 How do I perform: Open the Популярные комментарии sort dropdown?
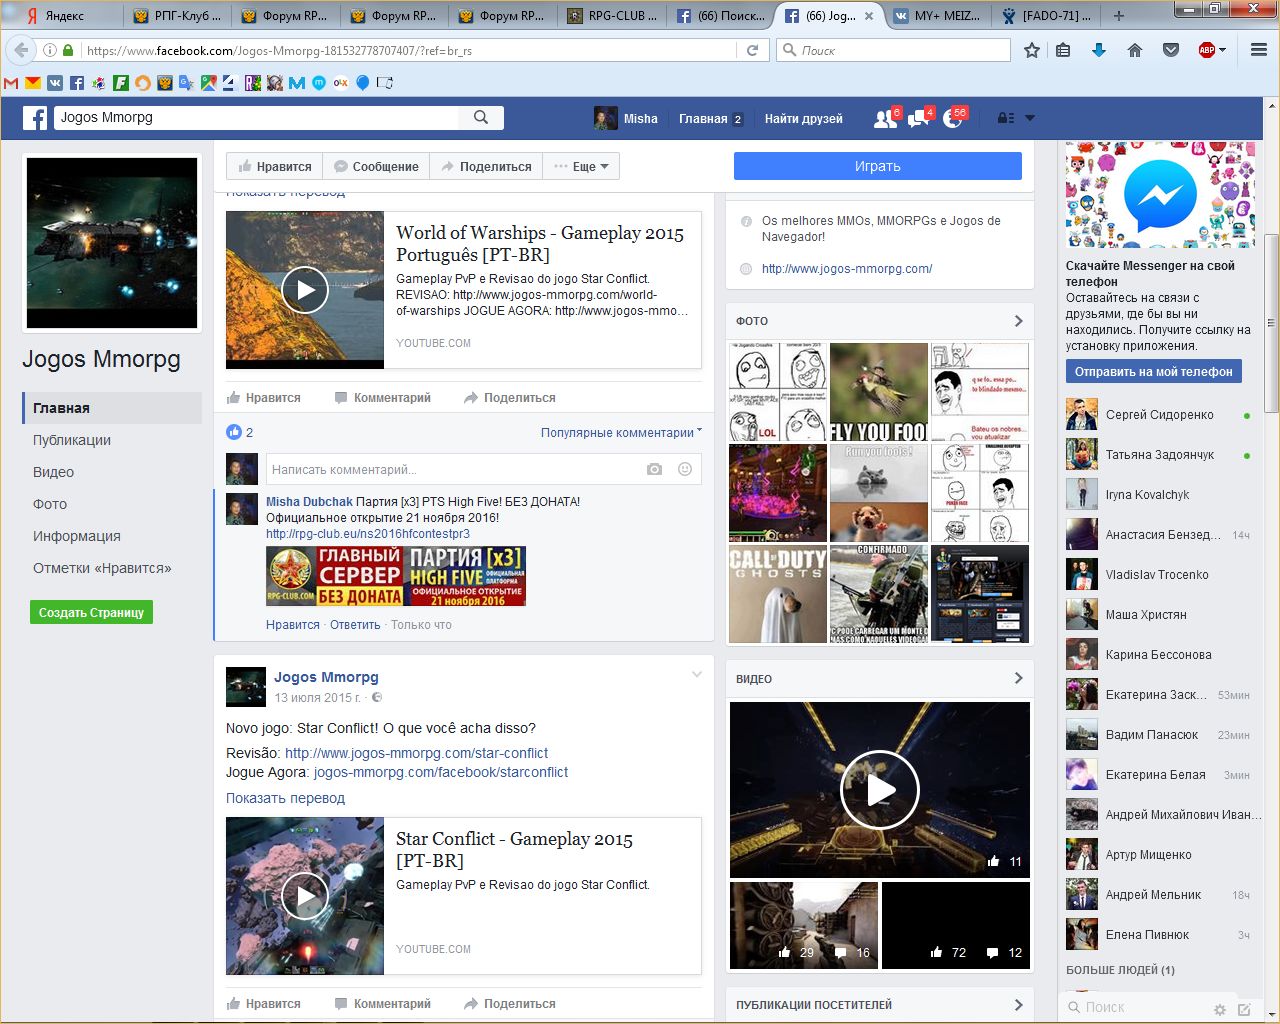coord(621,432)
